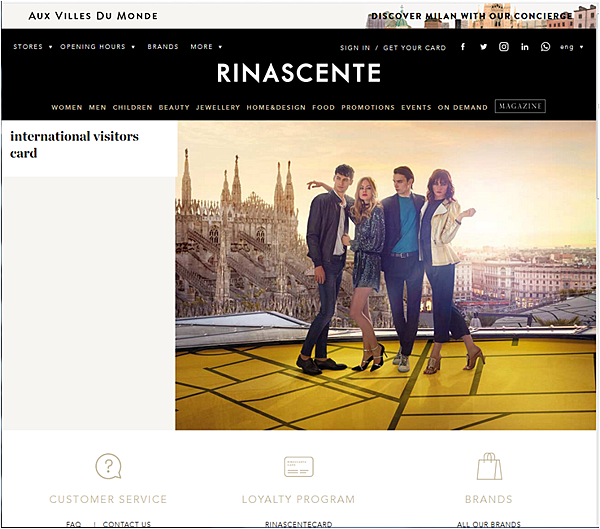Click the Sign In link

[x=355, y=48]
